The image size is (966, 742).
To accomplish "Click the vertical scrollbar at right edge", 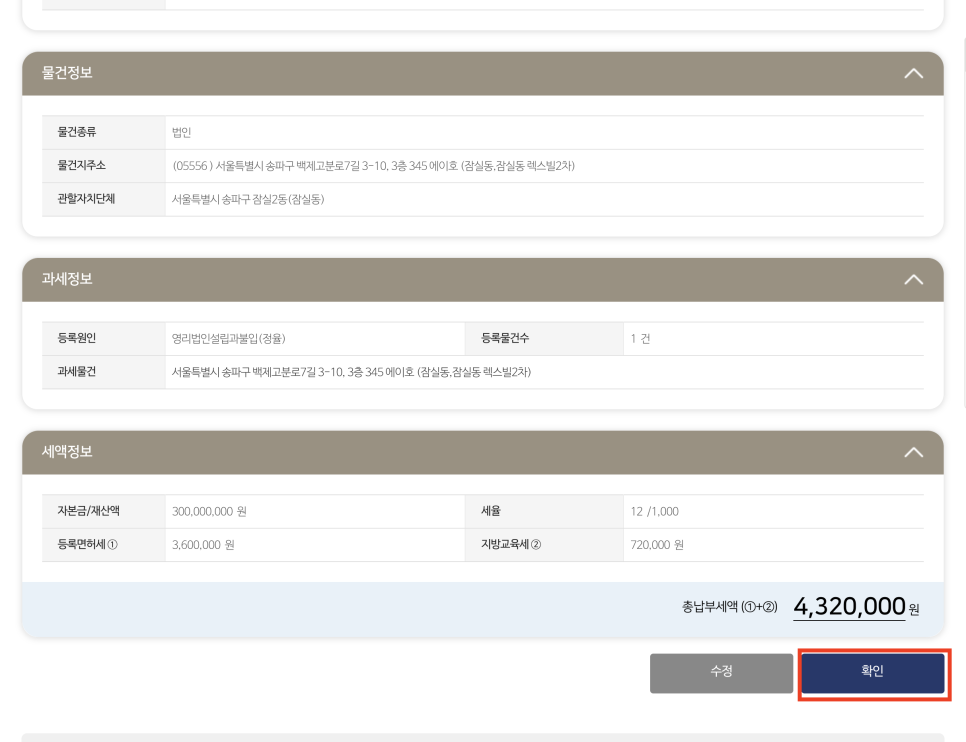I will click(964, 222).
